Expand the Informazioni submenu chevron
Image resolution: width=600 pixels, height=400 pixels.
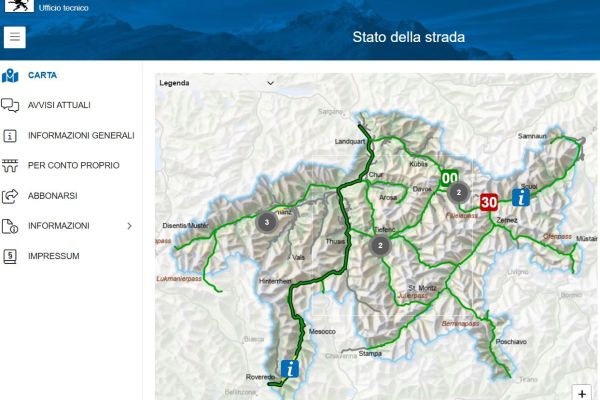pos(129,226)
